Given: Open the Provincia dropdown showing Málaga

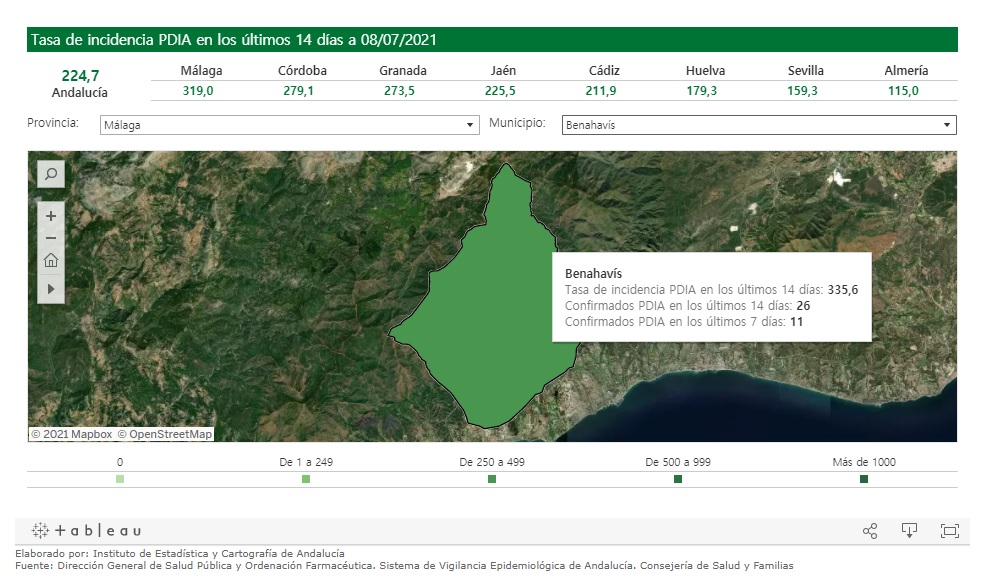Looking at the screenshot, I should [x=290, y=125].
